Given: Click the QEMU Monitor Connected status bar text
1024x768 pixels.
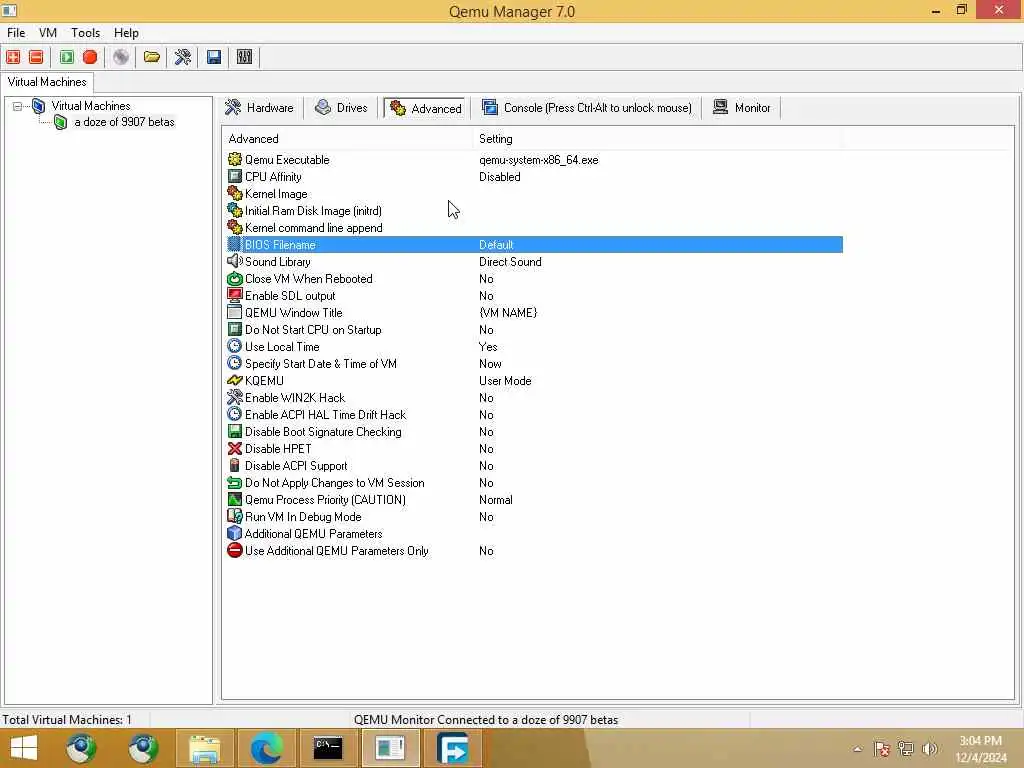Looking at the screenshot, I should tap(486, 720).
